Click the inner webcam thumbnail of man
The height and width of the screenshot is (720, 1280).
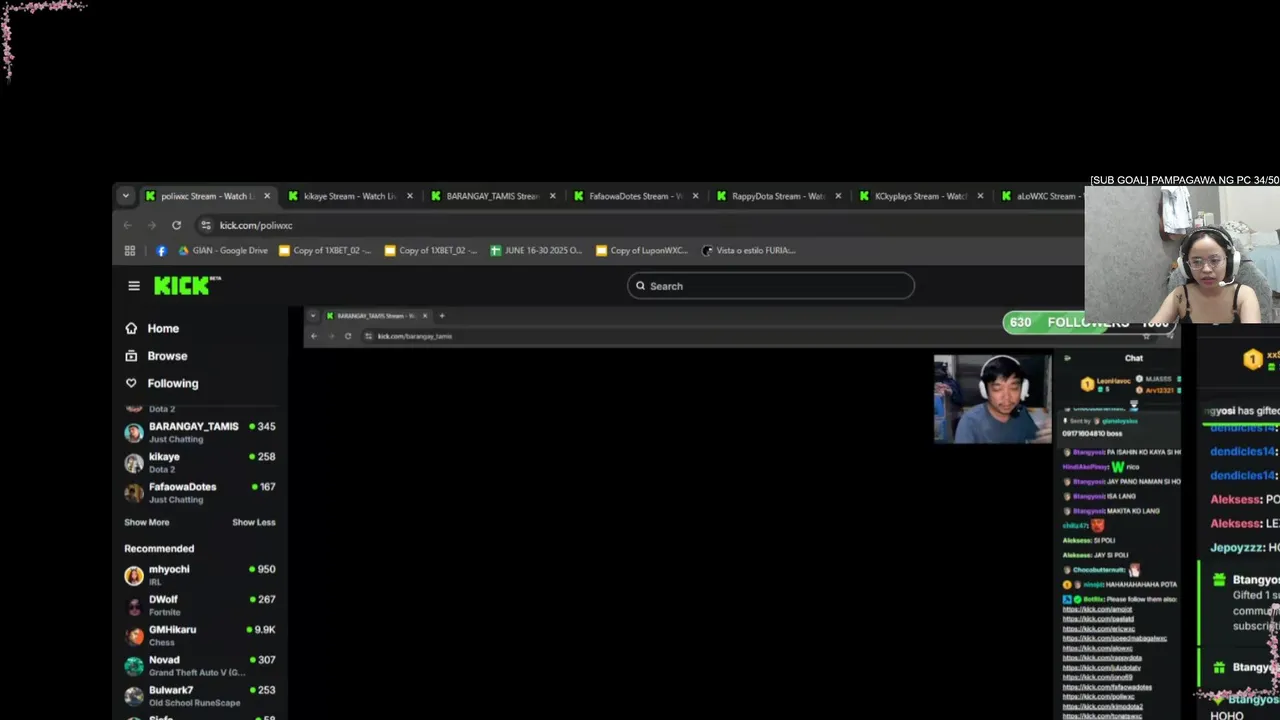pos(992,398)
